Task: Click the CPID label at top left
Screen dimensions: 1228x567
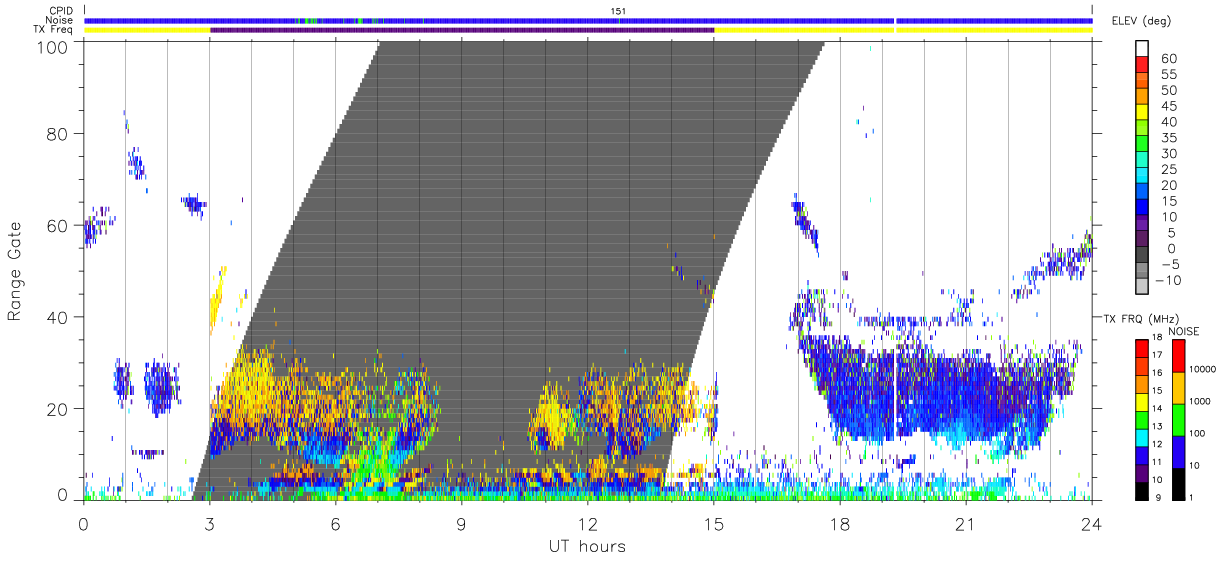Action: click(62, 11)
